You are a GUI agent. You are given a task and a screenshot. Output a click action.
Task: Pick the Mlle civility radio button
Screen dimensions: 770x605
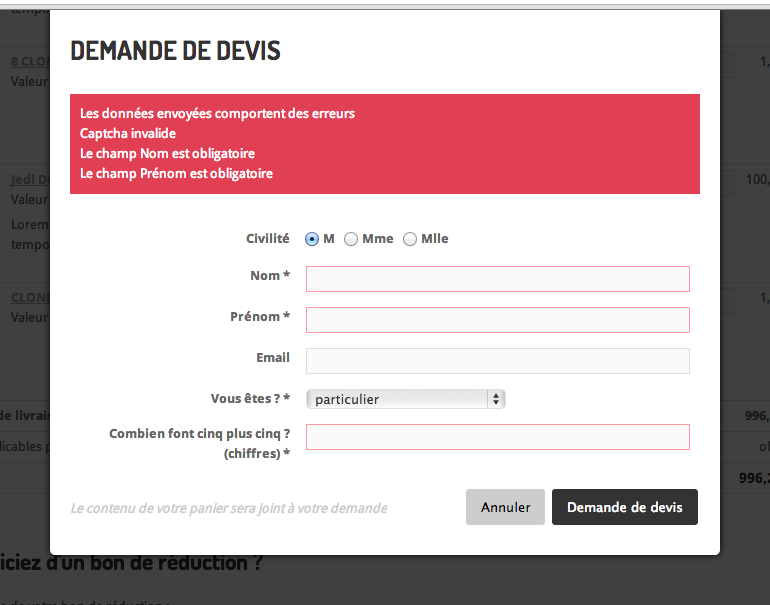click(x=410, y=239)
